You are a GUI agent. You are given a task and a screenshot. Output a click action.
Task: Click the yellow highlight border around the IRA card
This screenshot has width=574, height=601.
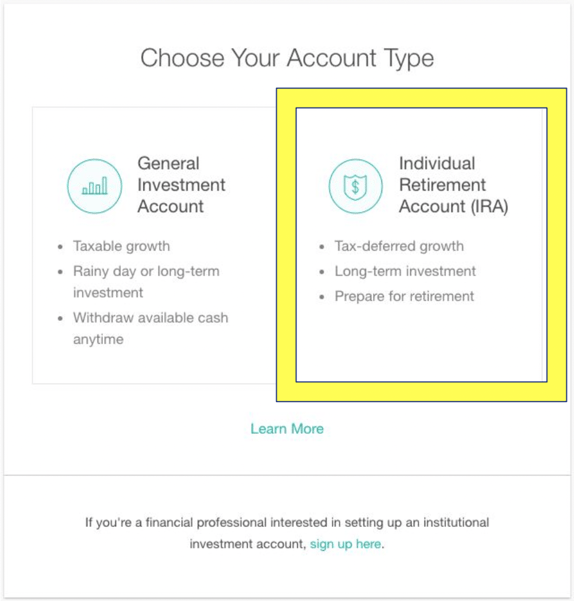(x=421, y=391)
